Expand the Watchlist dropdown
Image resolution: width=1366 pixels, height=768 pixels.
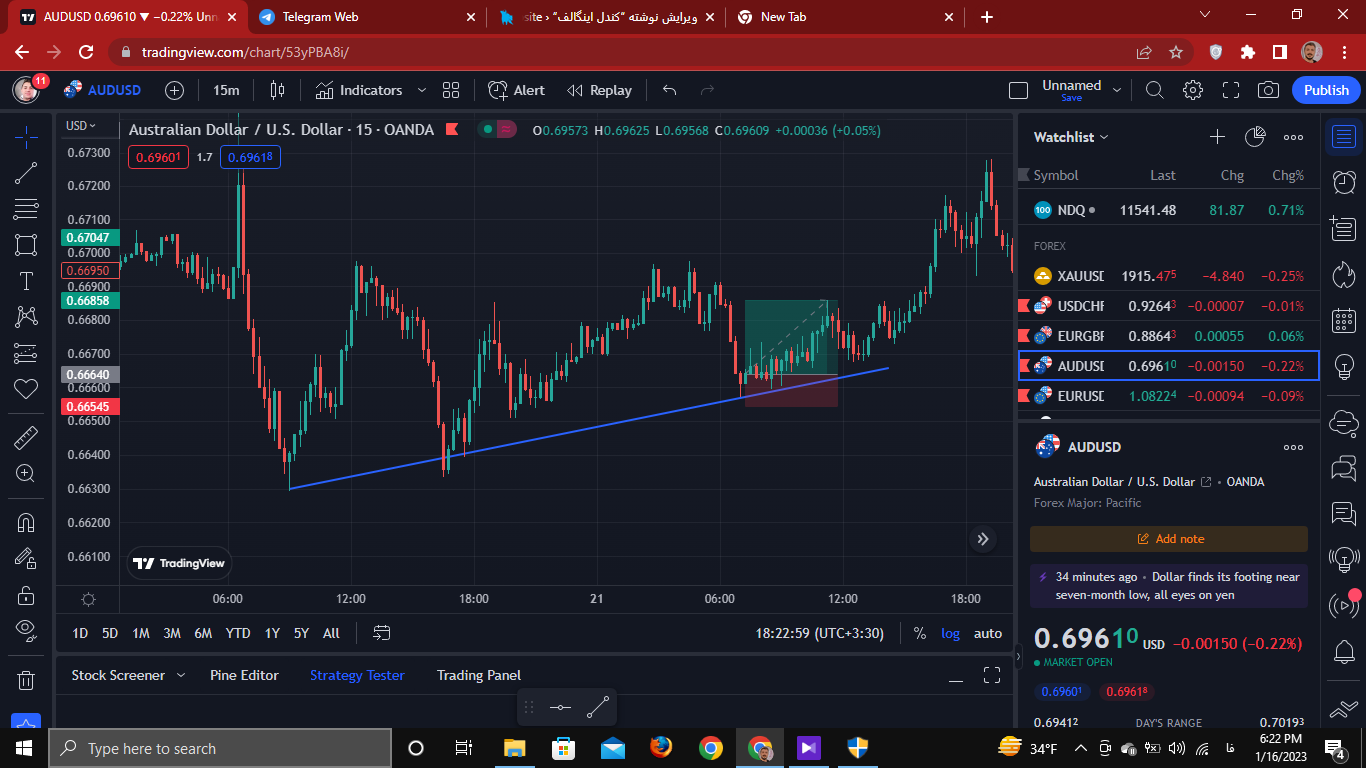(x=1071, y=137)
